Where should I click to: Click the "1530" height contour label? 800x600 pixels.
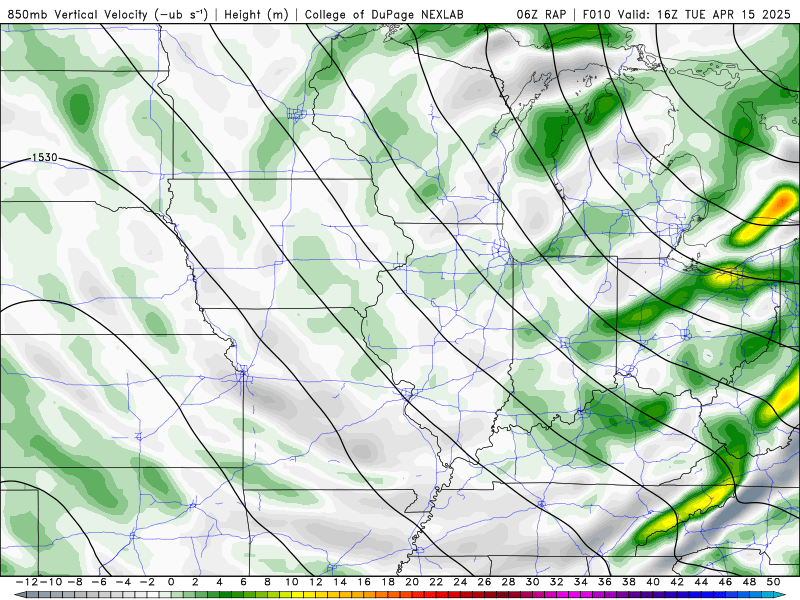point(45,157)
